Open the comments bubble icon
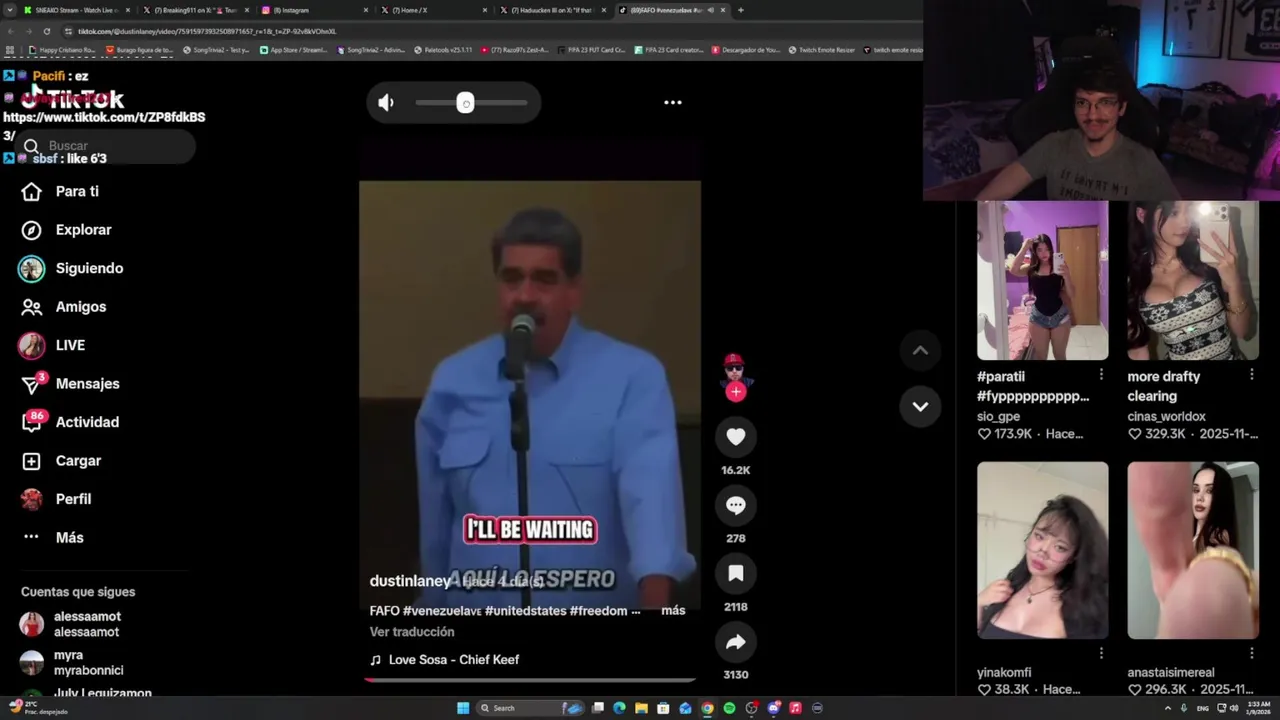 (x=736, y=505)
